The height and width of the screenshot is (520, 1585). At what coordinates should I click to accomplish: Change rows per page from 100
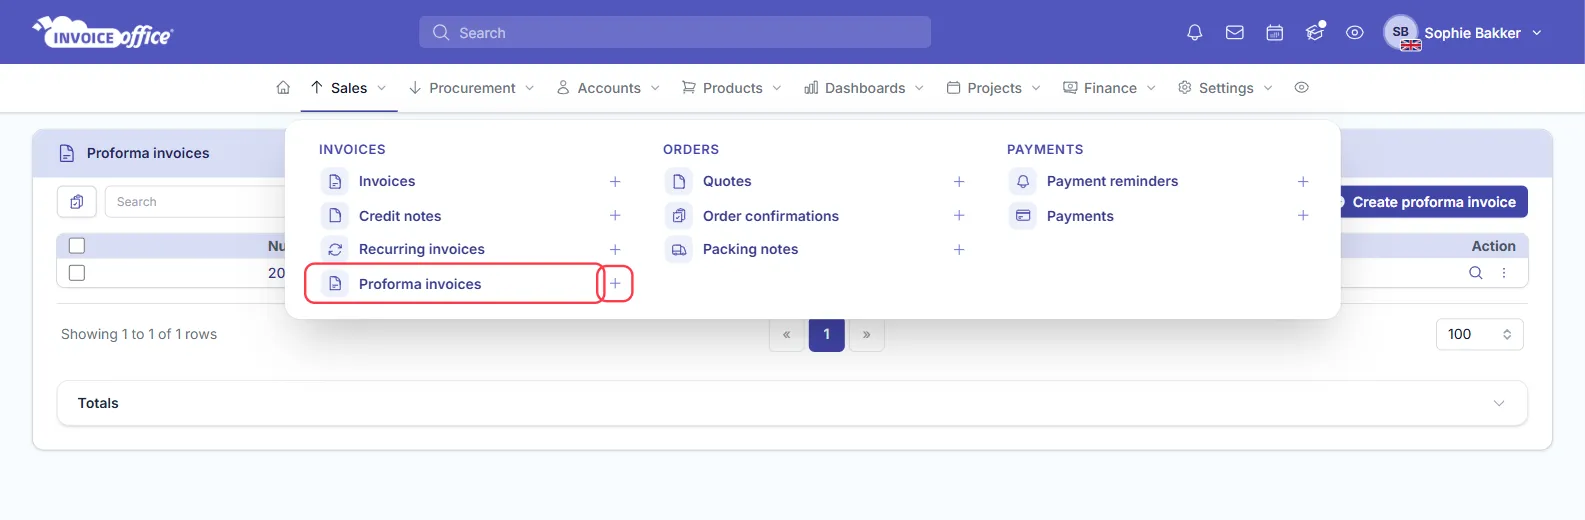(1479, 334)
